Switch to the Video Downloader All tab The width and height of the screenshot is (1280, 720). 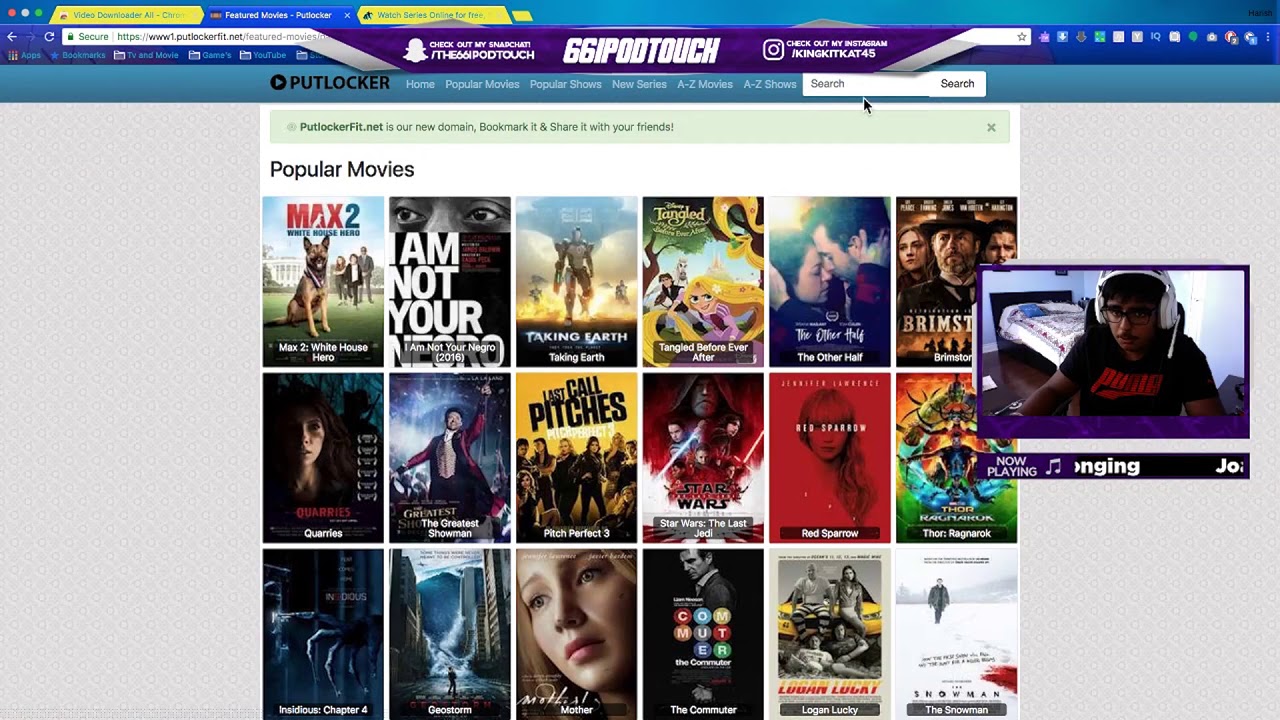(x=126, y=15)
